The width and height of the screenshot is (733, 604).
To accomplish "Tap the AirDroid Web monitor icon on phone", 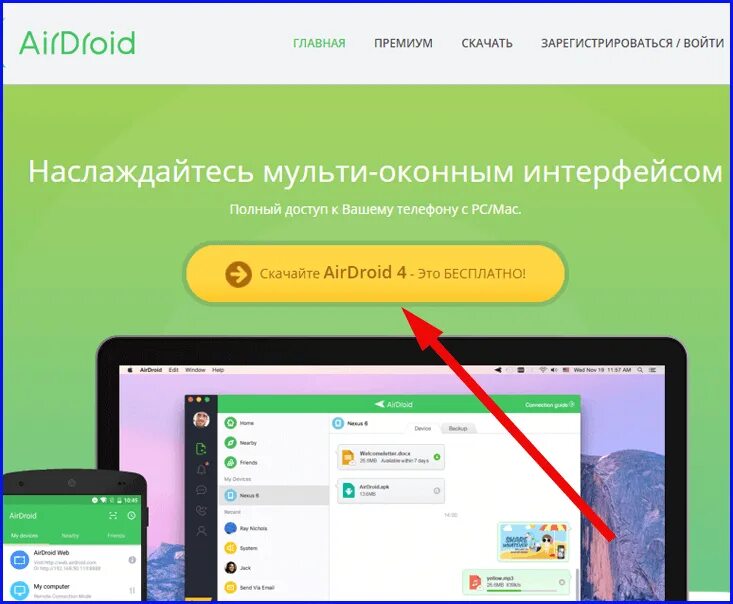I will tap(19, 560).
